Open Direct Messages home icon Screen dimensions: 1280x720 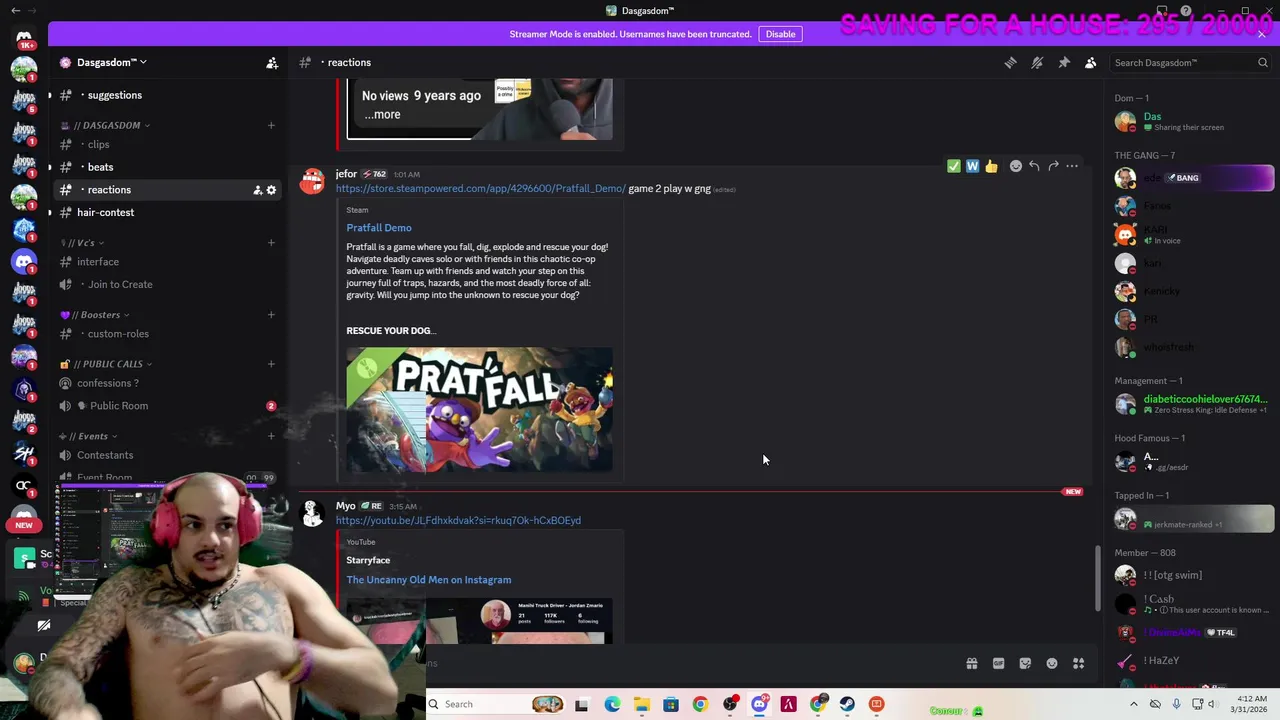pos(24,38)
